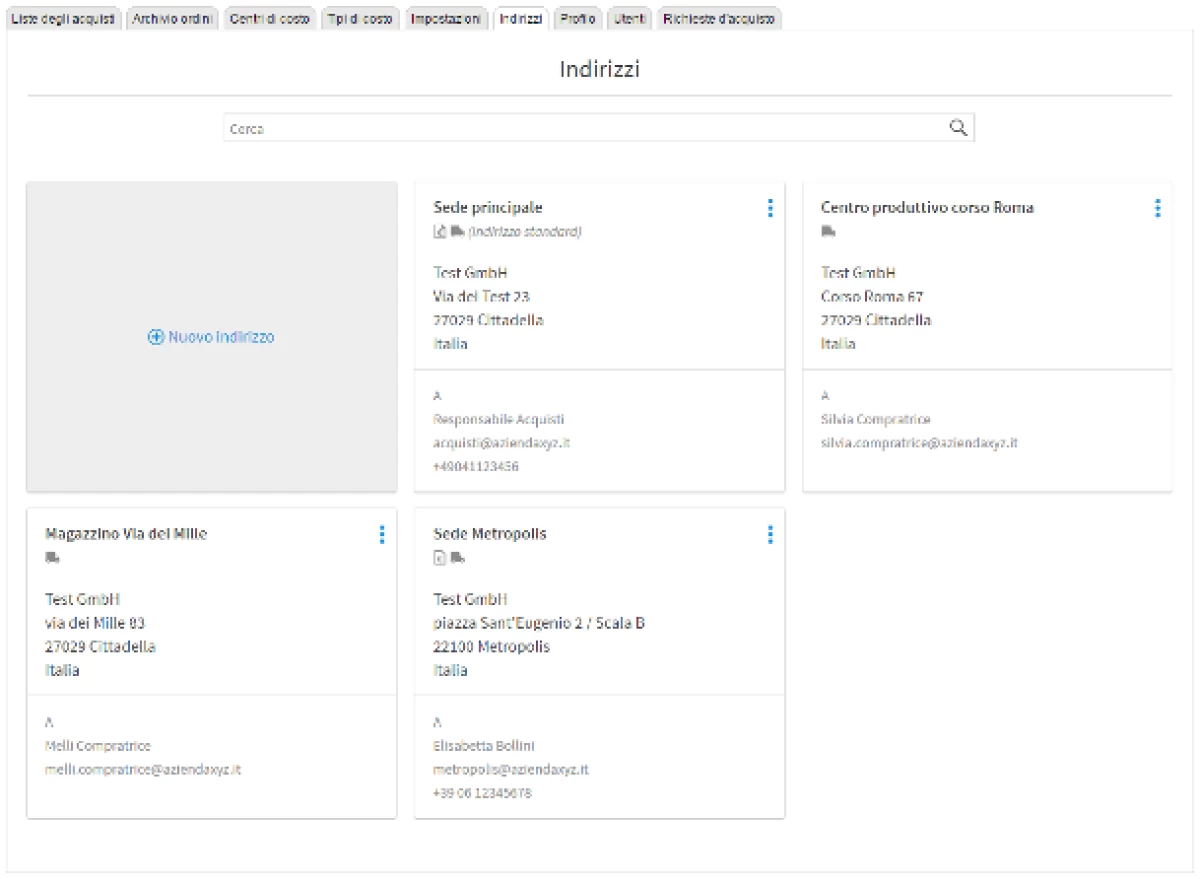Image resolution: width=1200 pixels, height=879 pixels.
Task: Click delivery truck icon on Centro produttivo
Action: [828, 232]
